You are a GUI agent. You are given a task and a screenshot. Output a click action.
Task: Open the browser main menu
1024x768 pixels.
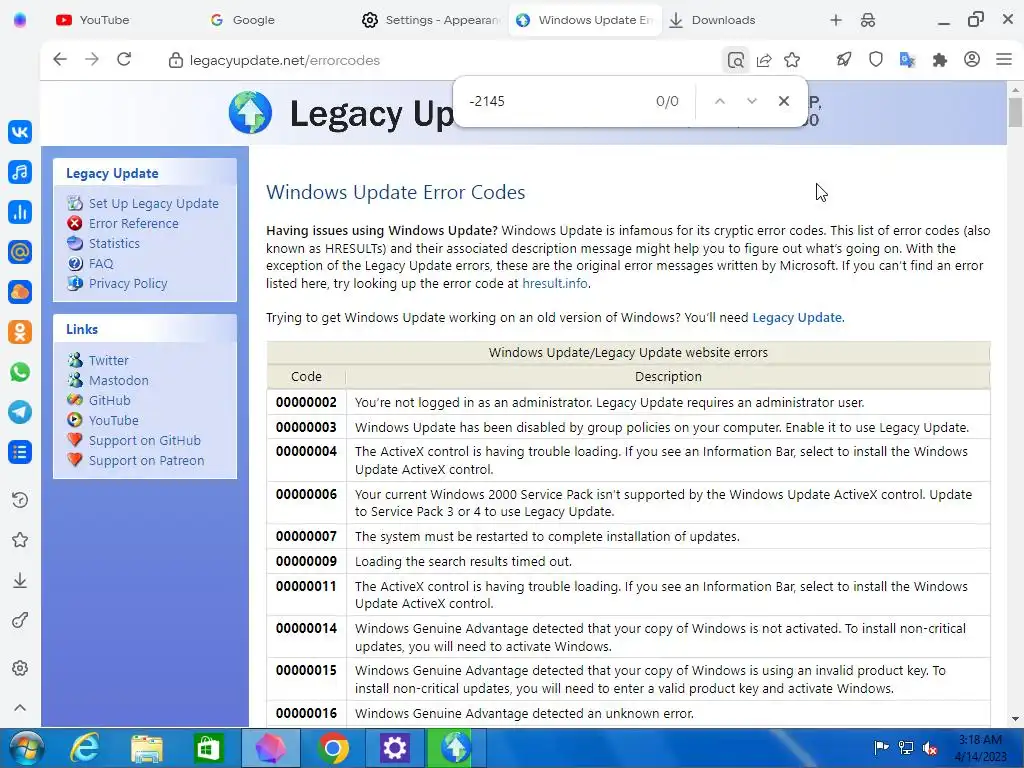[1004, 59]
